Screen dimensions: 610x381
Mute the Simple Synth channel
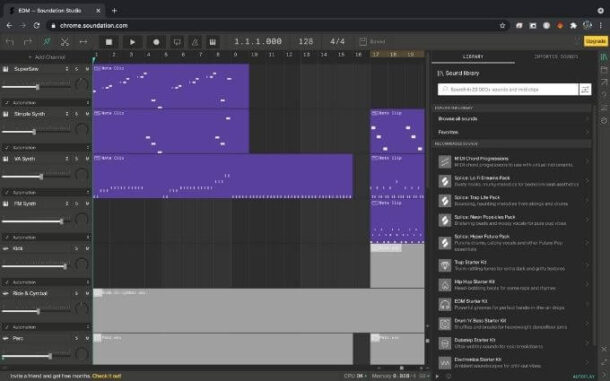point(87,114)
